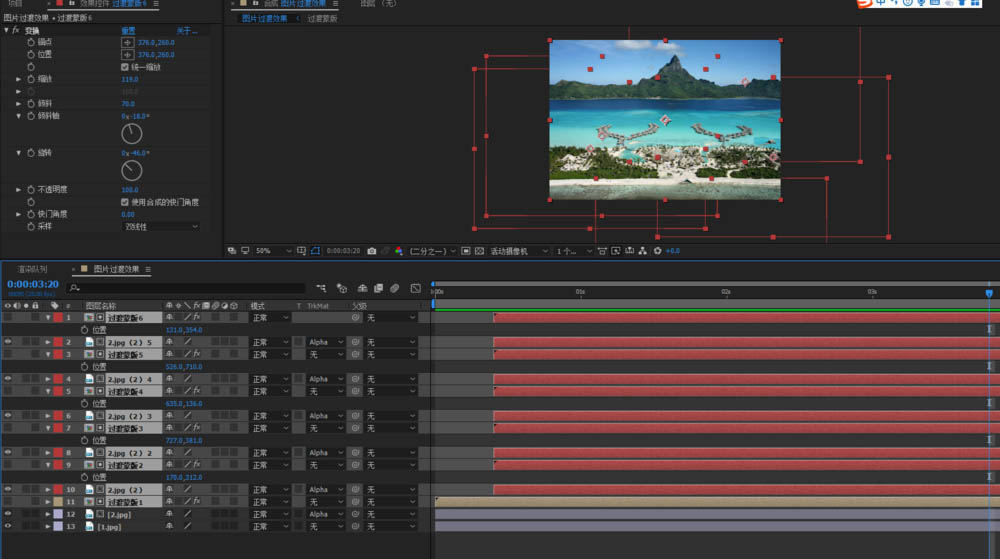Hide layer 13 [1.jpg] with eye toggle
Viewport: 1000px width, 559px height.
(8, 526)
